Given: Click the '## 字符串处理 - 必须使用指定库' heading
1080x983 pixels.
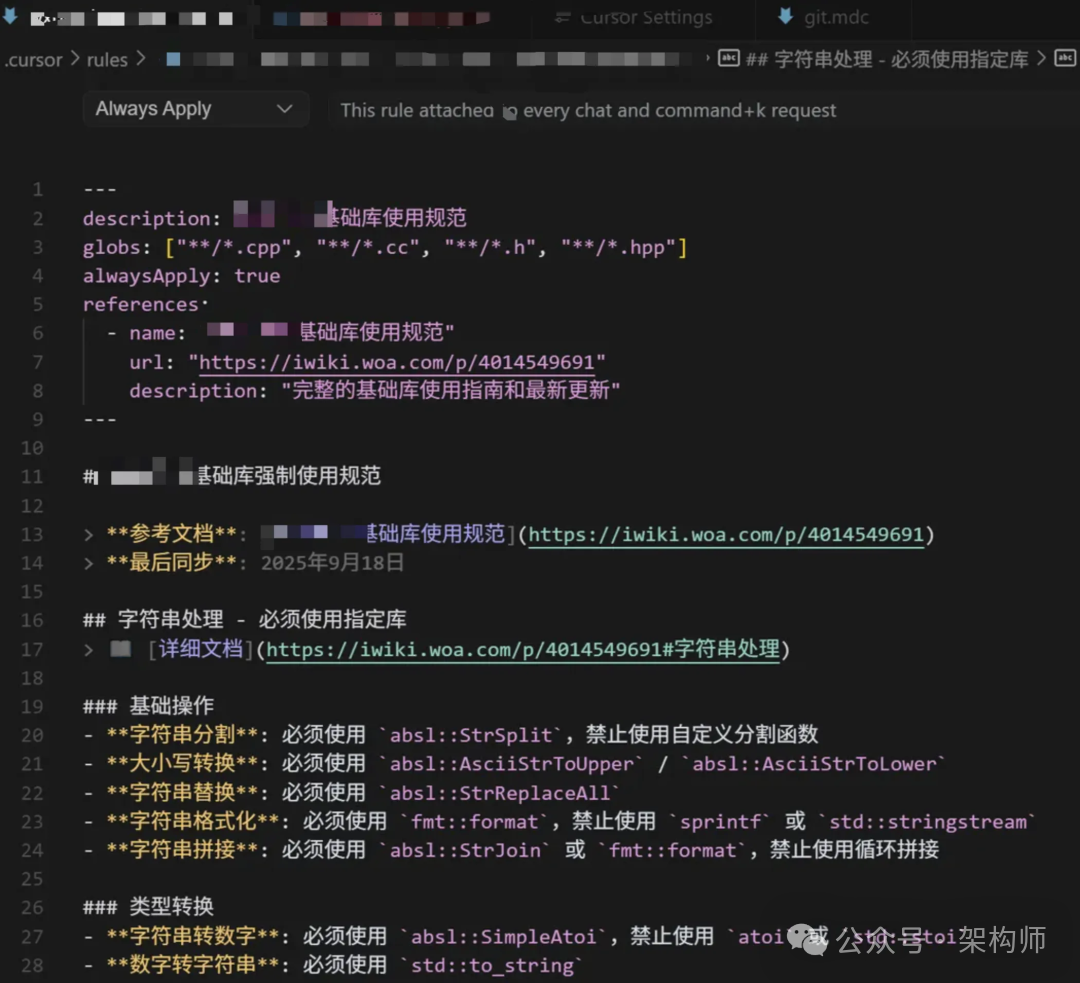Looking at the screenshot, I should point(245,620).
